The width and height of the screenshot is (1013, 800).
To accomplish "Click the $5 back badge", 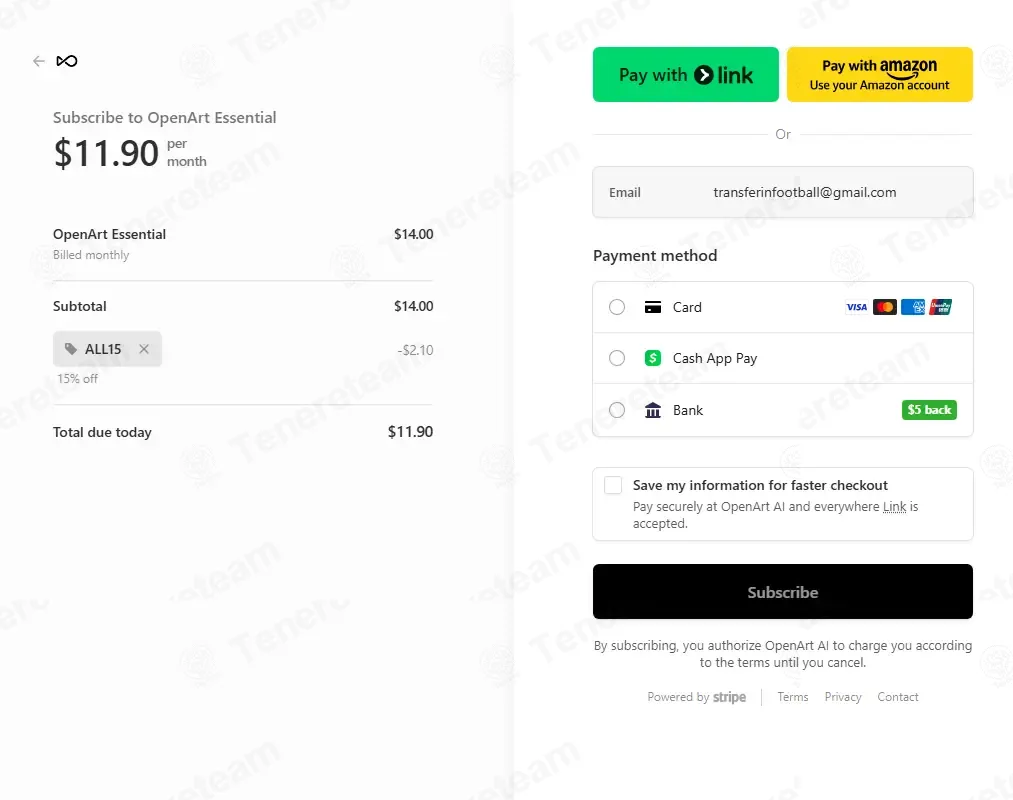I will click(929, 410).
